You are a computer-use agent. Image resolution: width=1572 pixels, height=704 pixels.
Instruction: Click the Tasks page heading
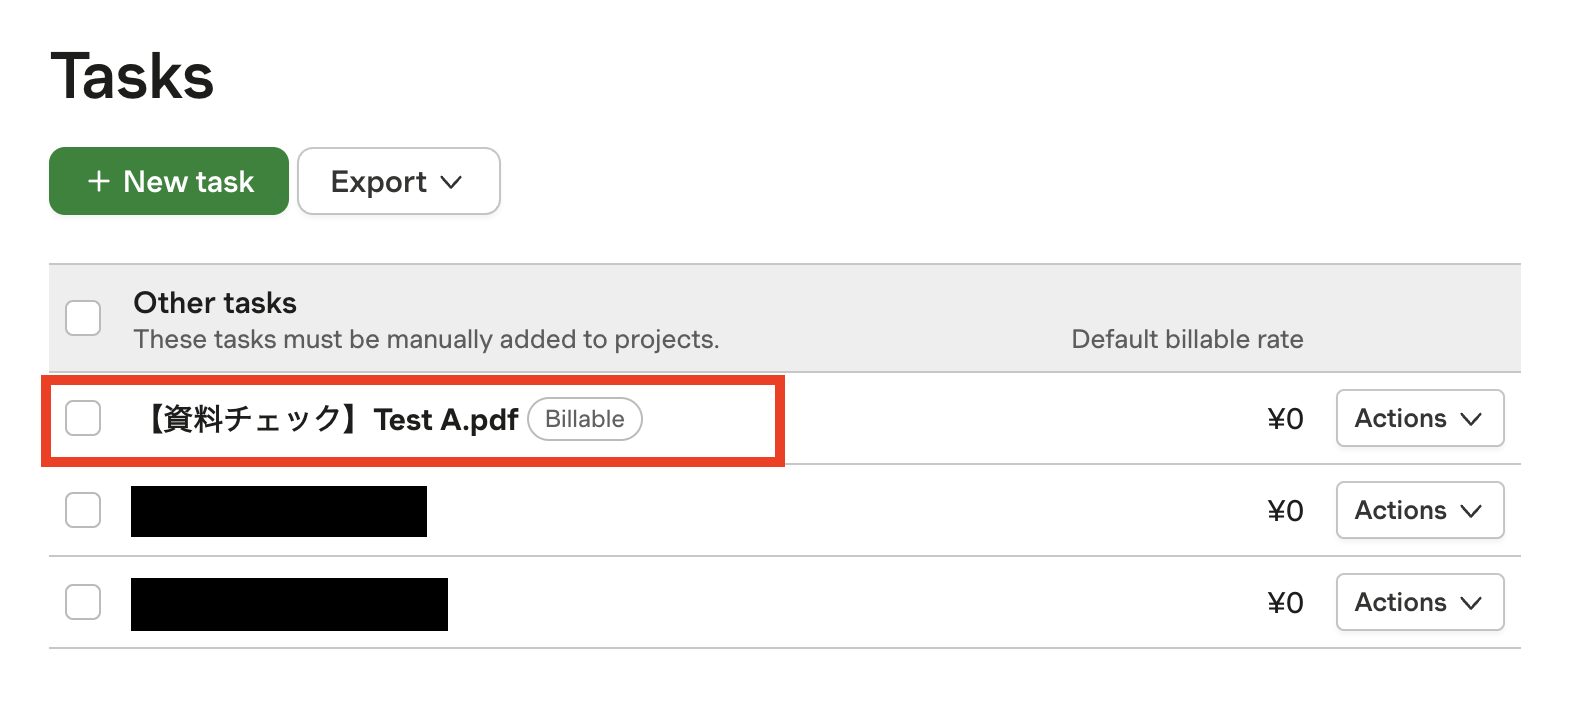pyautogui.click(x=132, y=76)
